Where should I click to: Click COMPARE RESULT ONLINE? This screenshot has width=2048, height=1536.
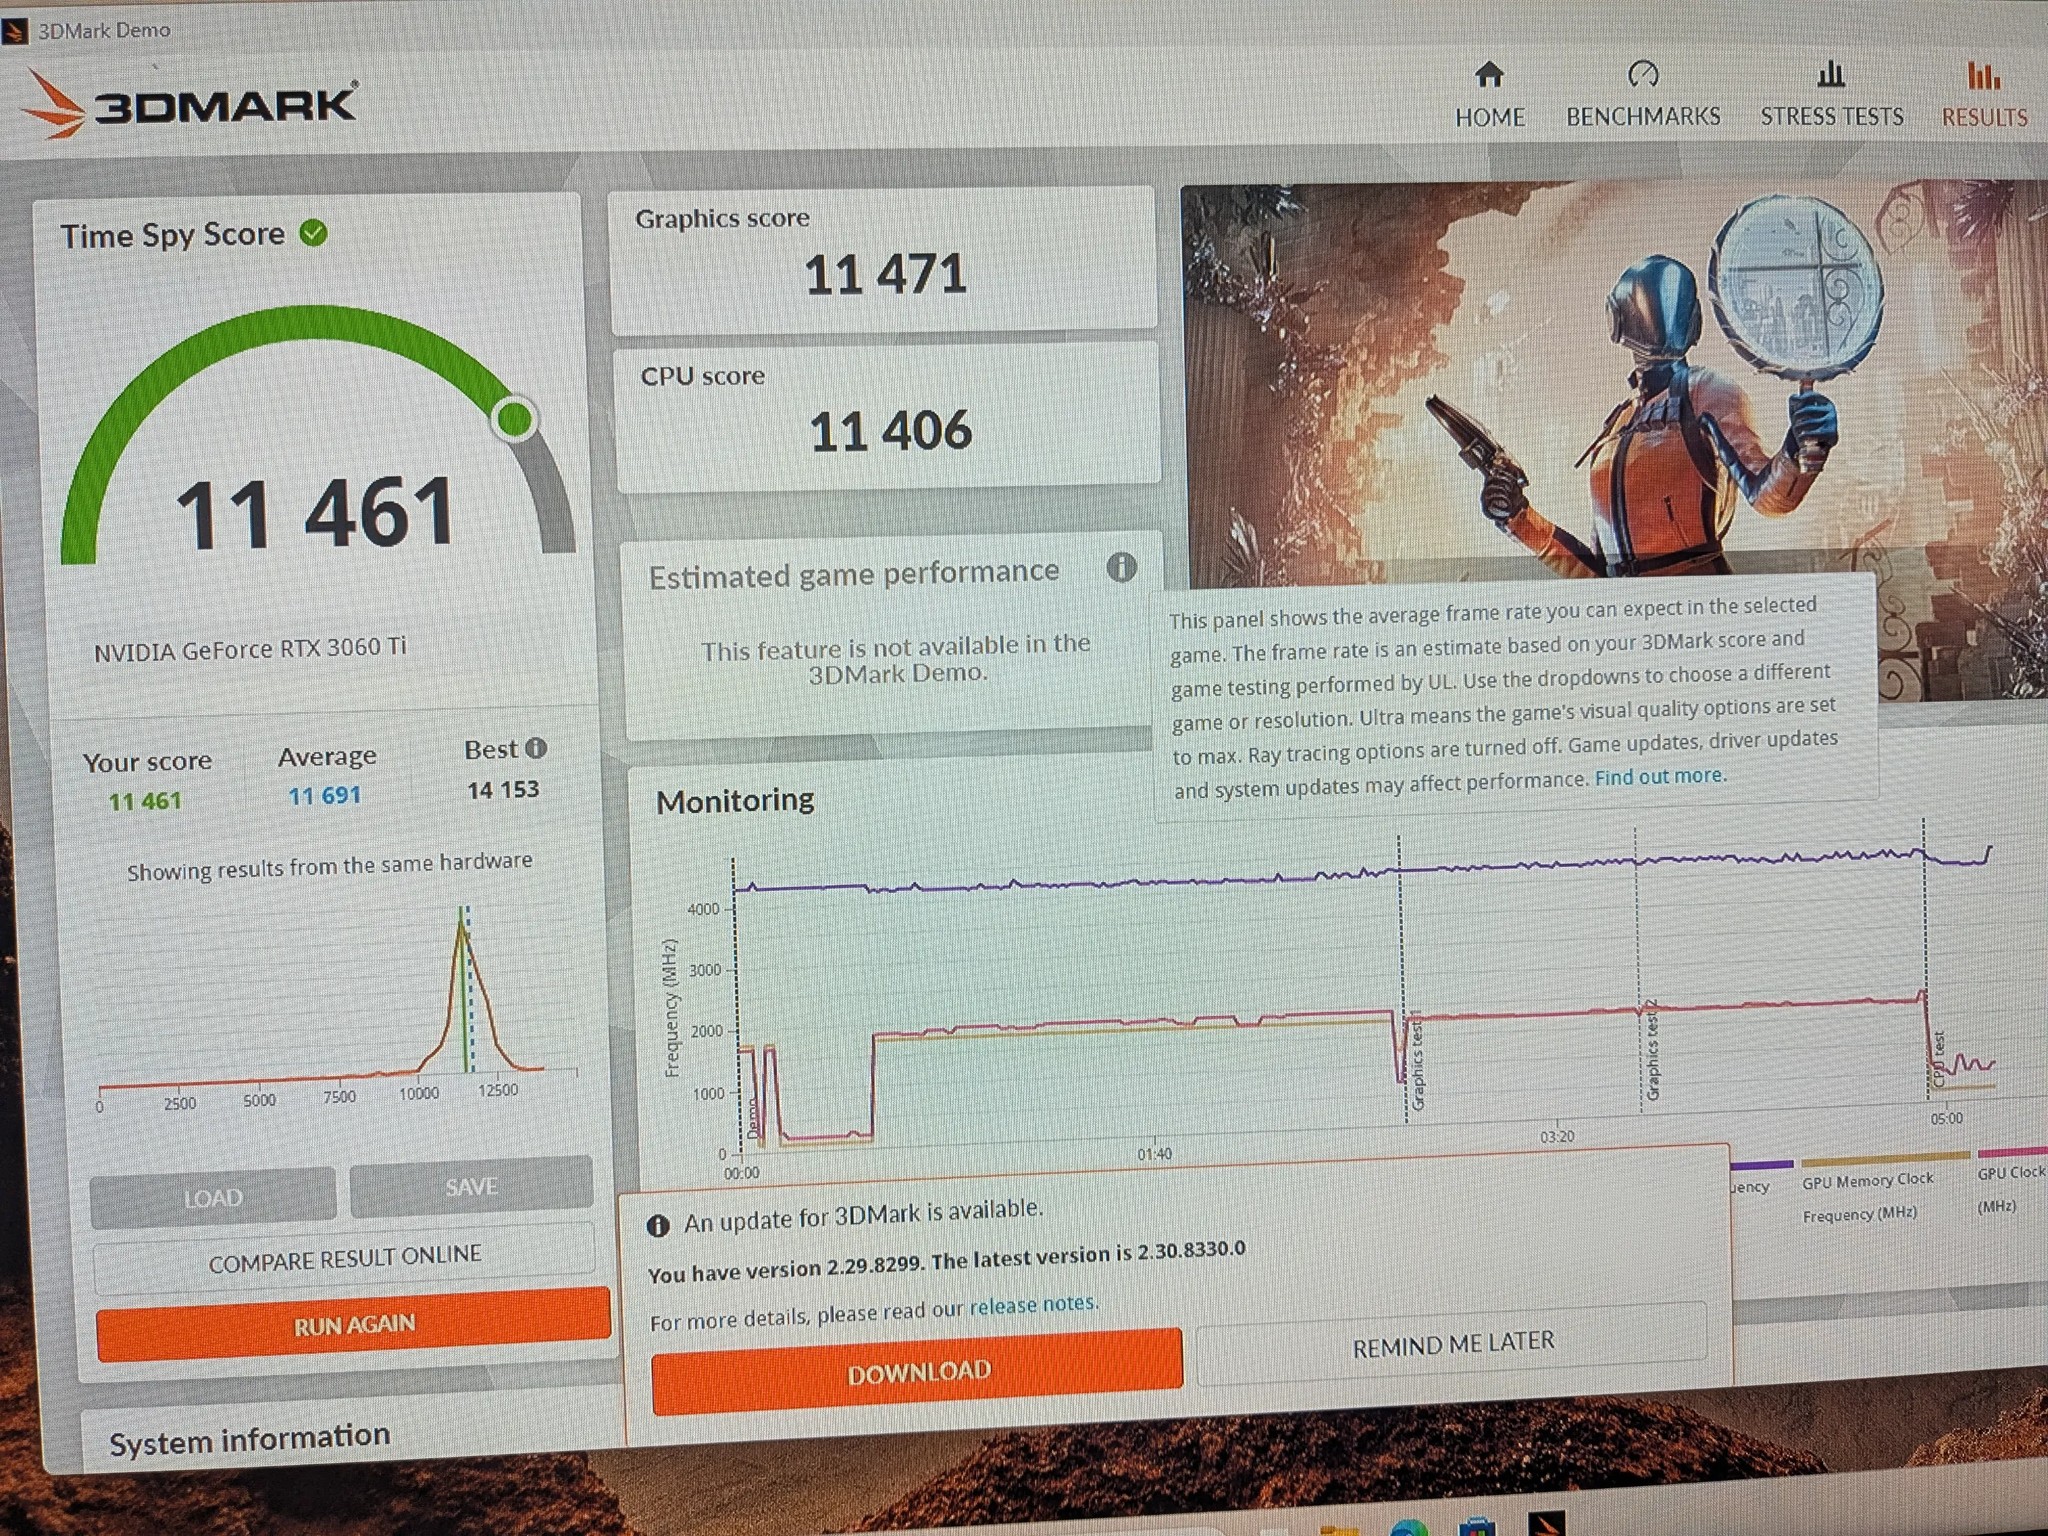click(345, 1259)
